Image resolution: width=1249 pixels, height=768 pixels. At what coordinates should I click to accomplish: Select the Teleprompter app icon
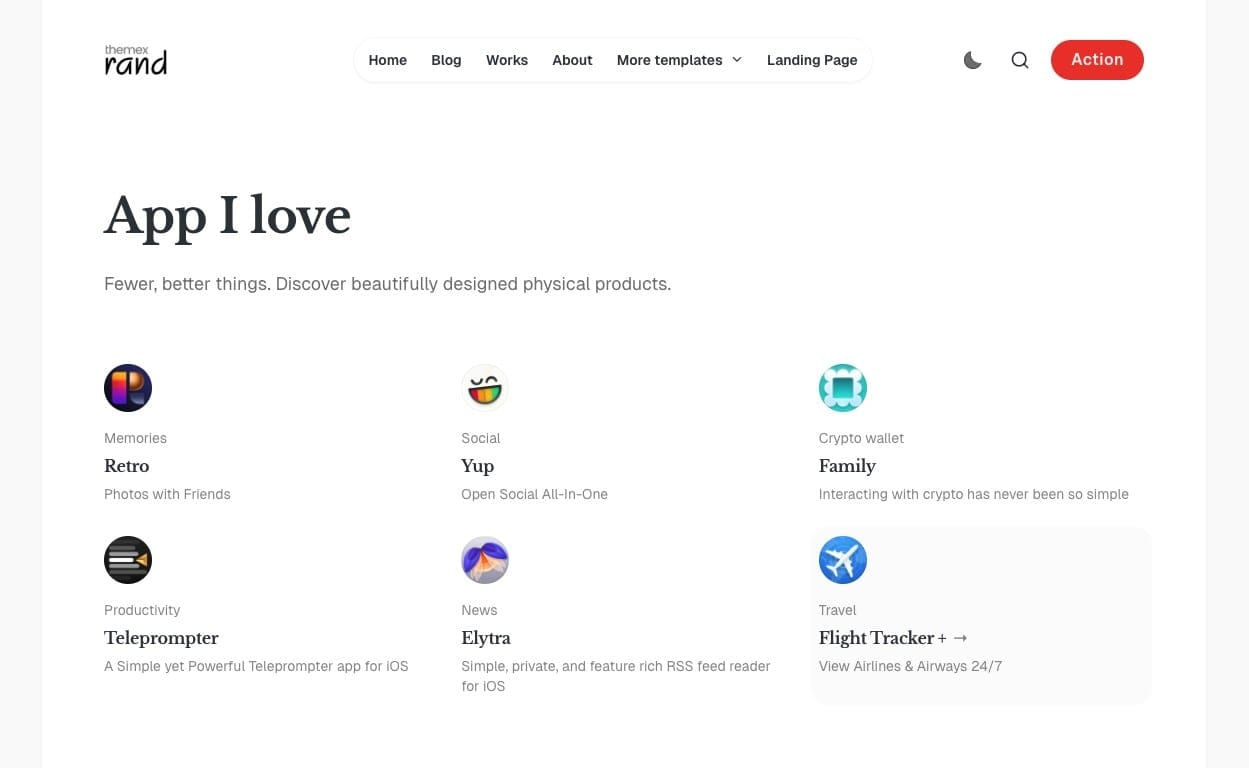(x=128, y=560)
